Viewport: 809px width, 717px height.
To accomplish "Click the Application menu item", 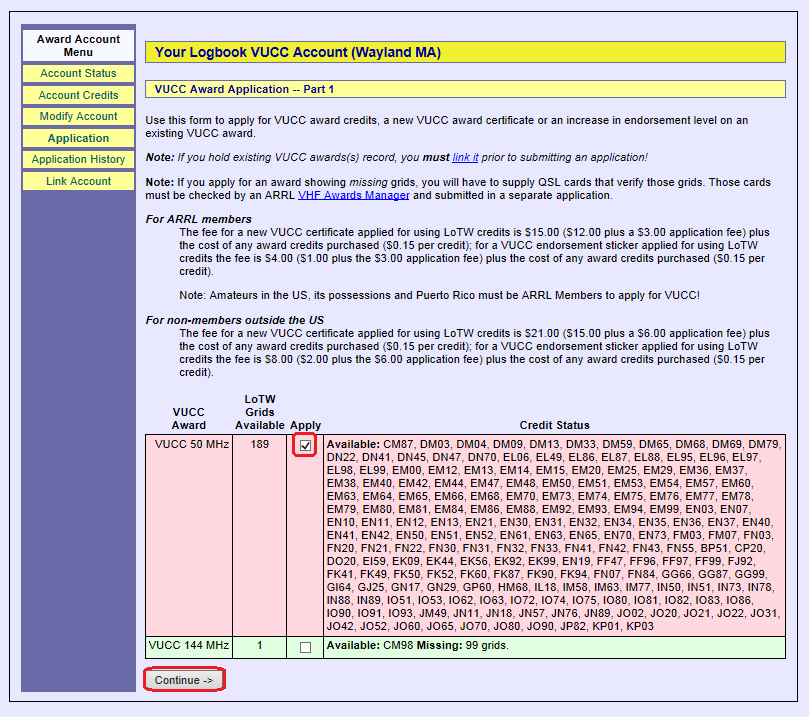I will 78,138.
